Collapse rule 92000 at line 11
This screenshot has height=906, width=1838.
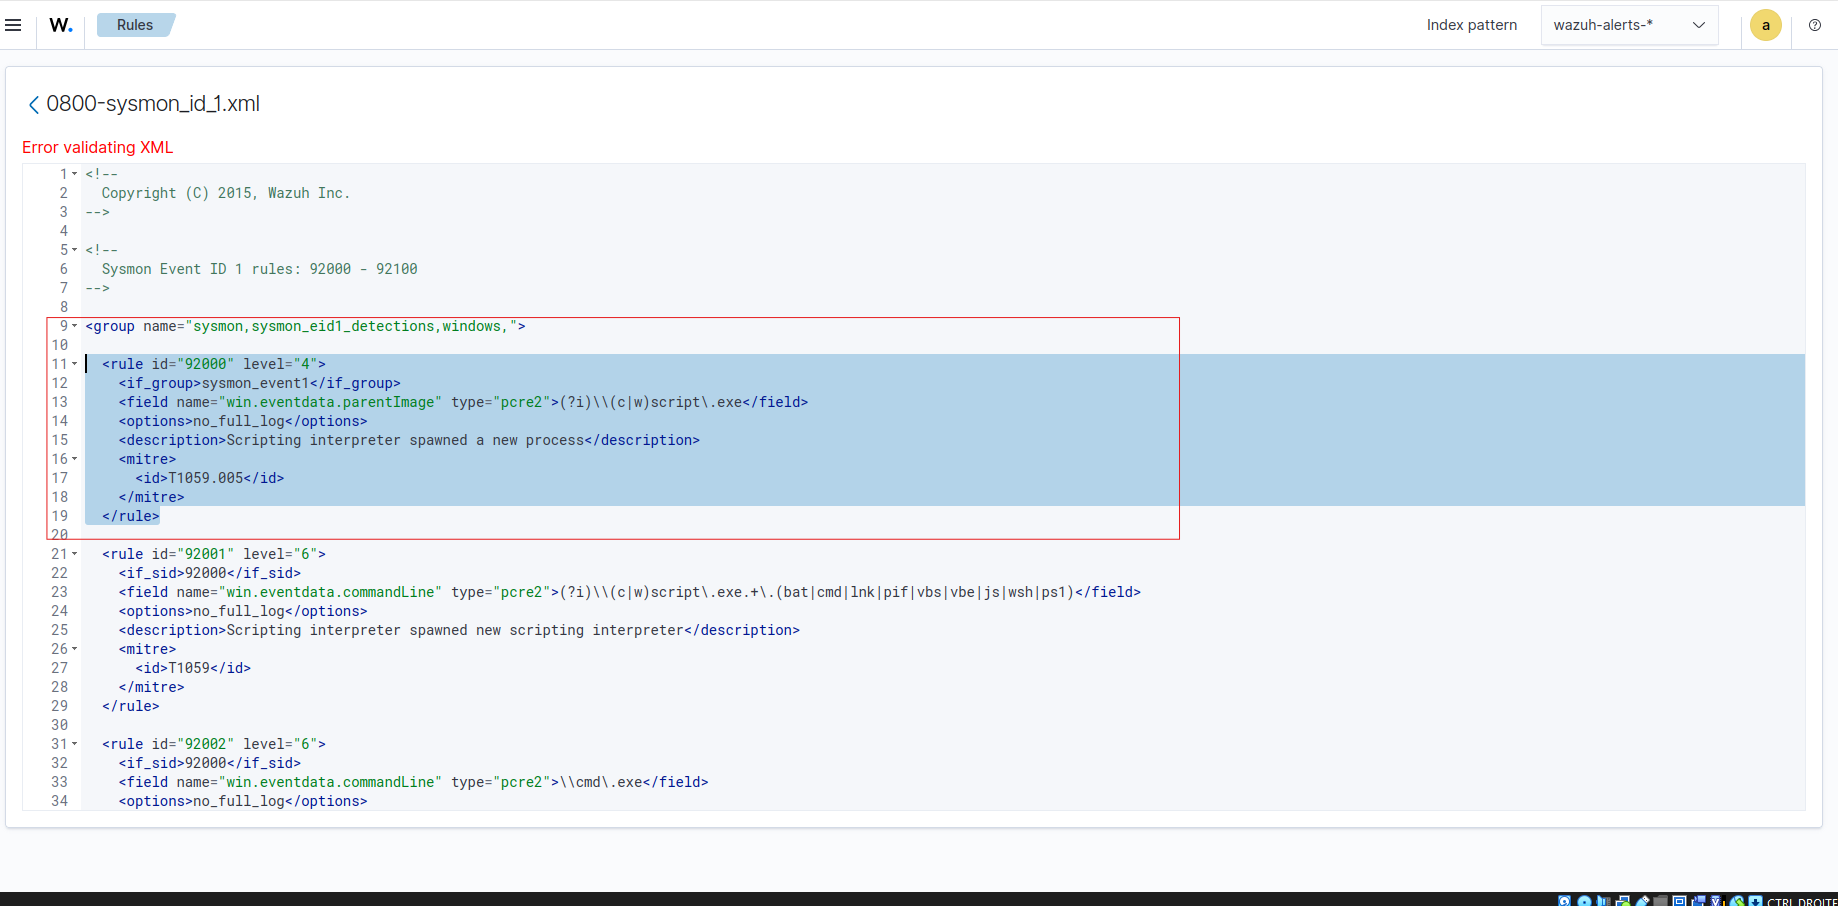pyautogui.click(x=74, y=364)
